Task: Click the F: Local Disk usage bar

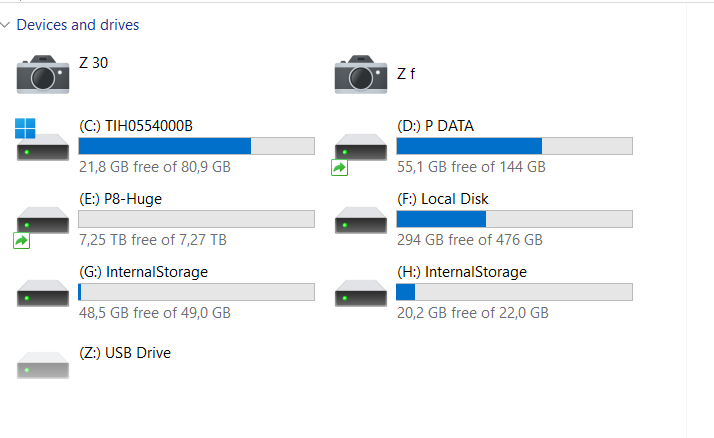Action: pos(514,219)
